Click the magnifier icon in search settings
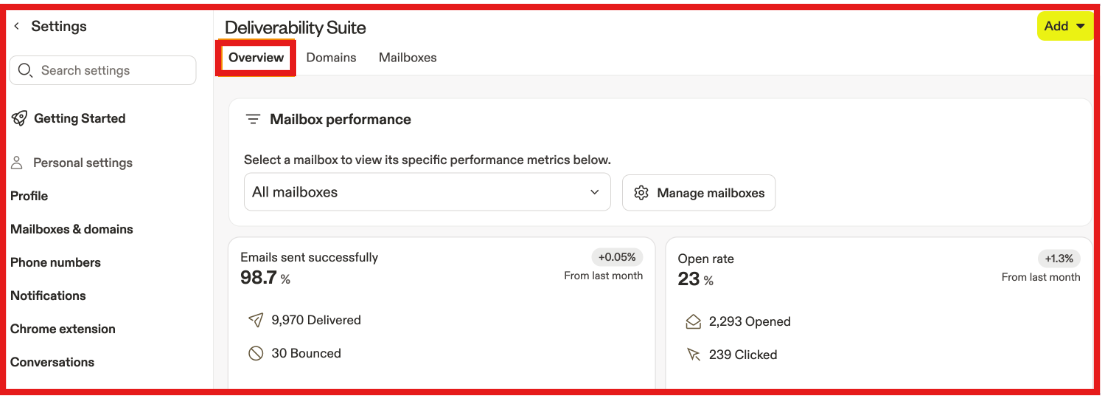 coord(25,70)
